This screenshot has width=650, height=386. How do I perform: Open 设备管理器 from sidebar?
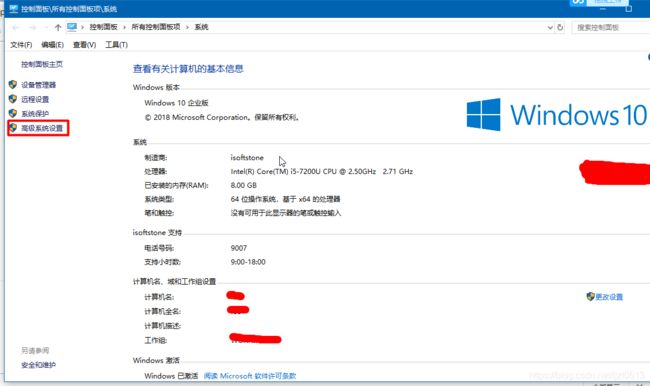point(39,85)
